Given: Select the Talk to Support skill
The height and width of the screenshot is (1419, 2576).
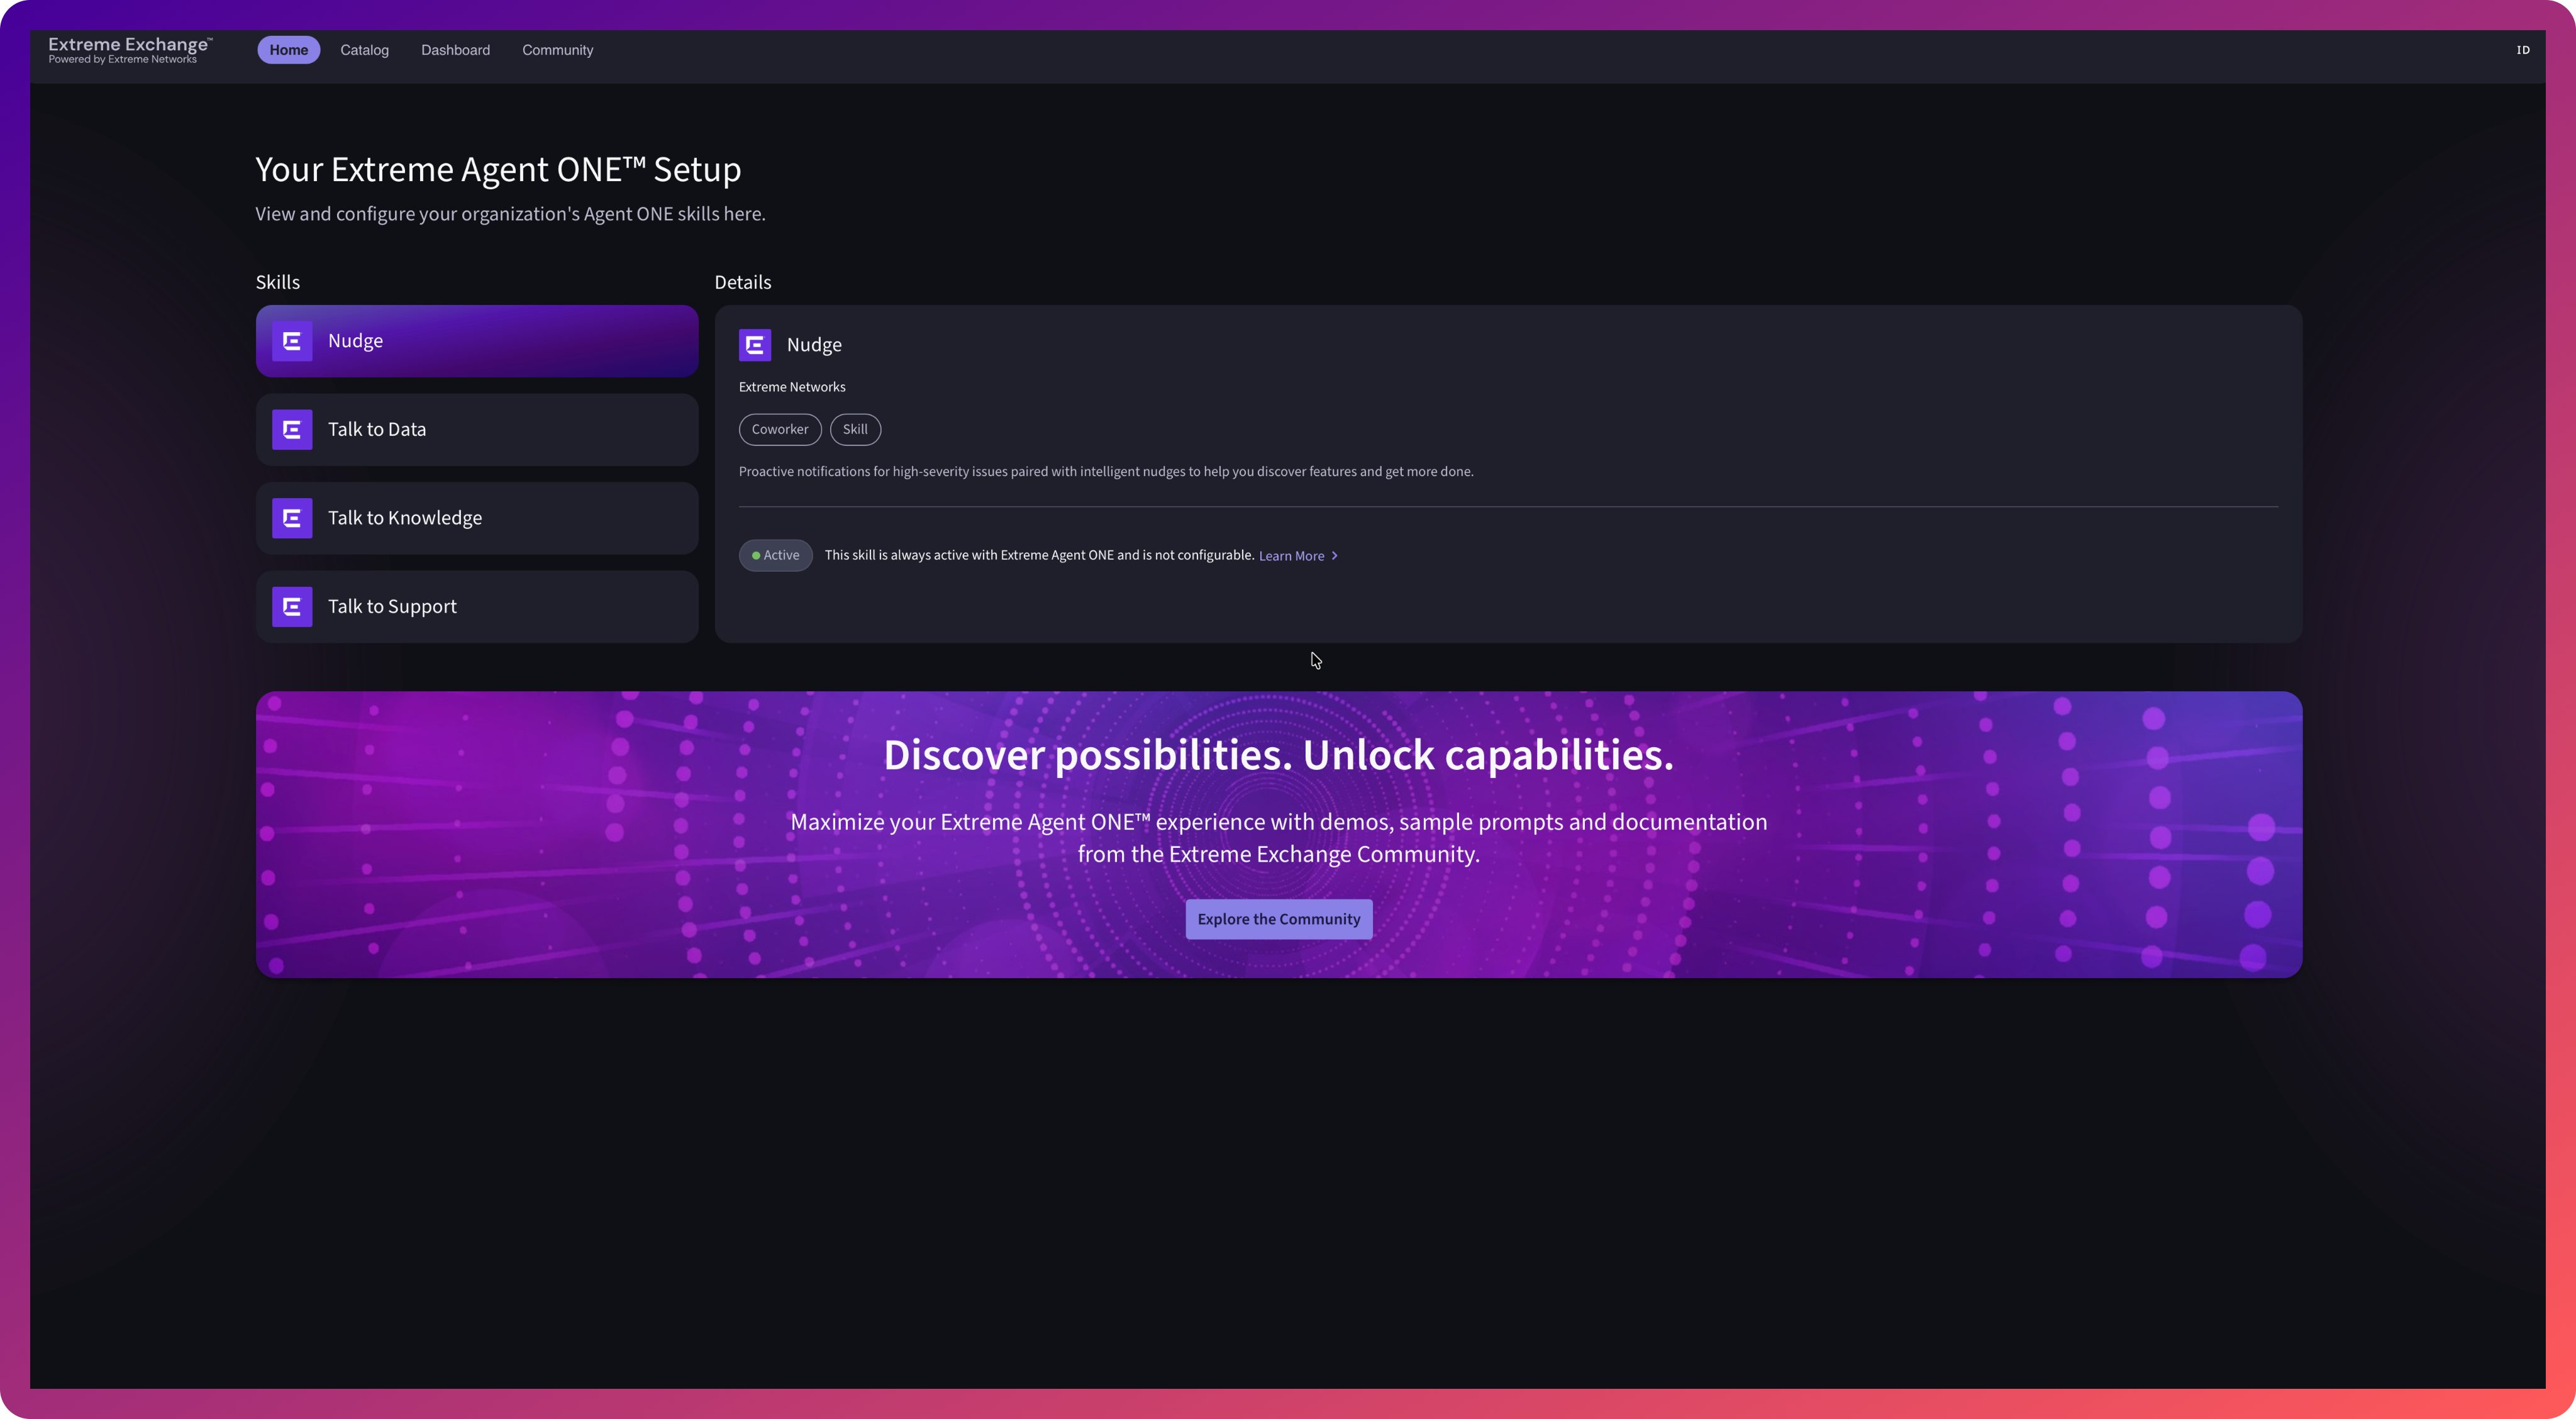Looking at the screenshot, I should click(x=477, y=606).
